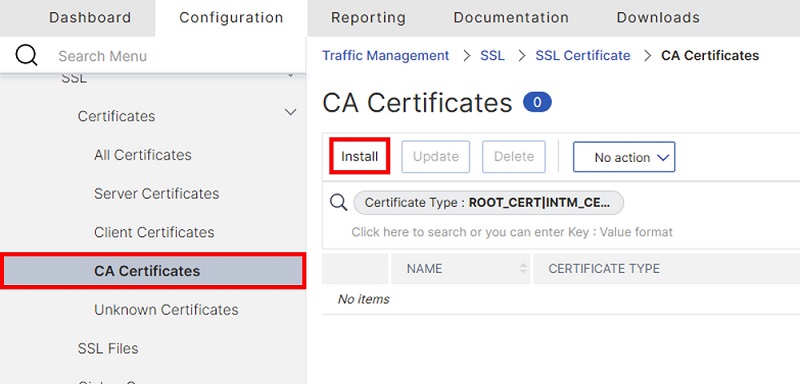The image size is (800, 384).
Task: Open the Reporting tab
Action: coord(368,18)
